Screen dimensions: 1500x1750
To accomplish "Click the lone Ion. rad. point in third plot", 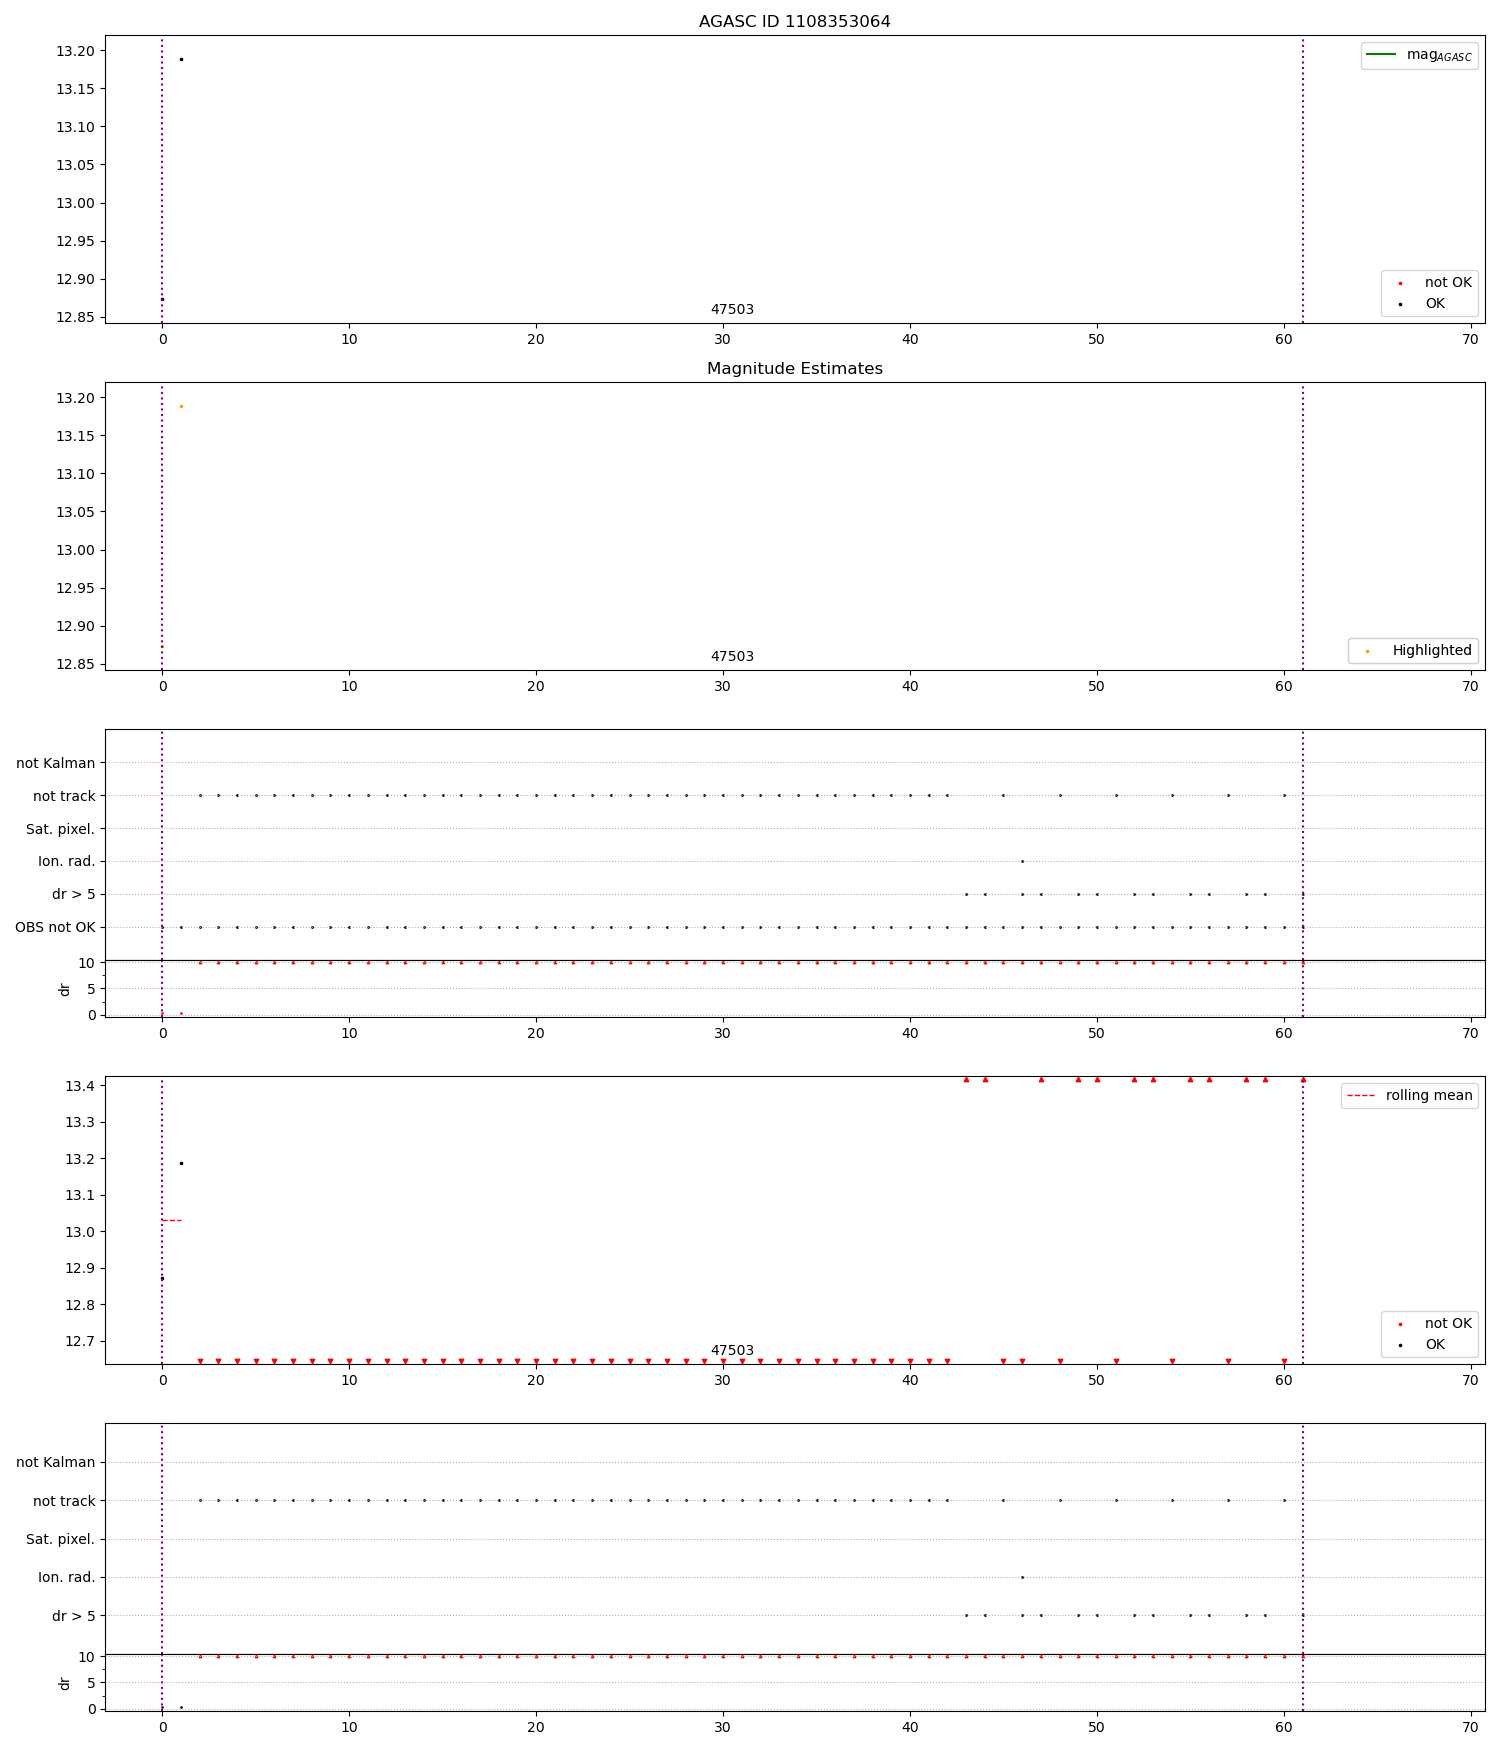I will 1022,861.
